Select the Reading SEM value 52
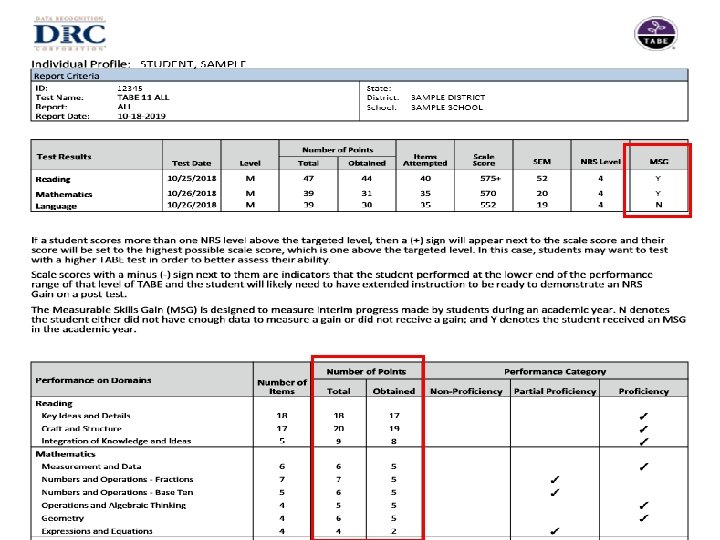 point(542,178)
